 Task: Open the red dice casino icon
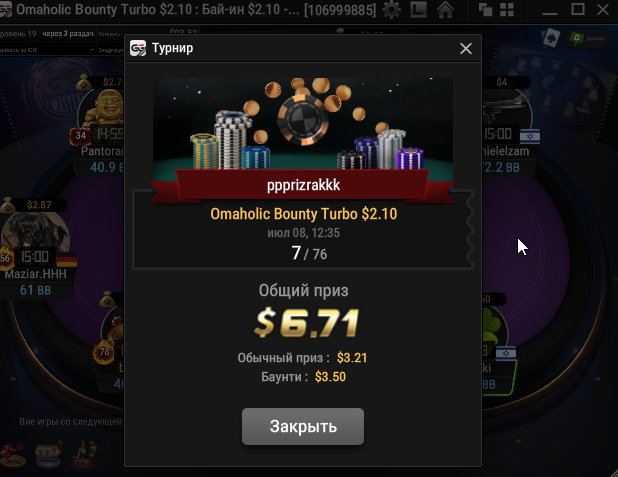pos(13,453)
